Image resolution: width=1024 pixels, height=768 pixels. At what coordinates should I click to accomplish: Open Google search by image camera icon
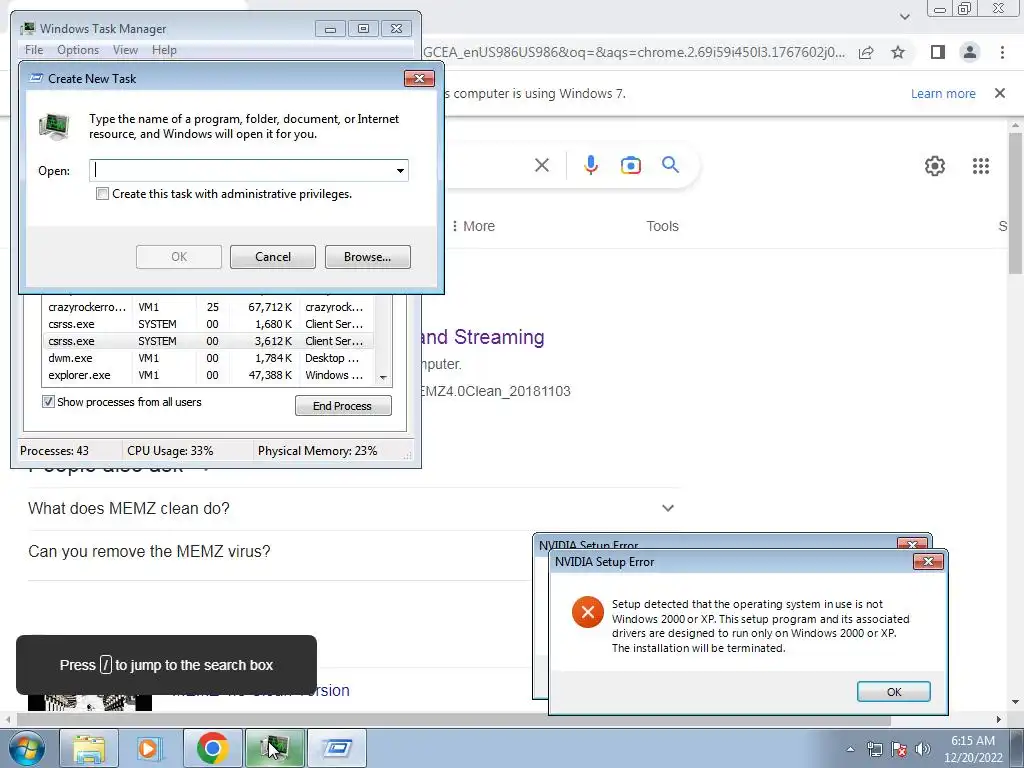[631, 165]
